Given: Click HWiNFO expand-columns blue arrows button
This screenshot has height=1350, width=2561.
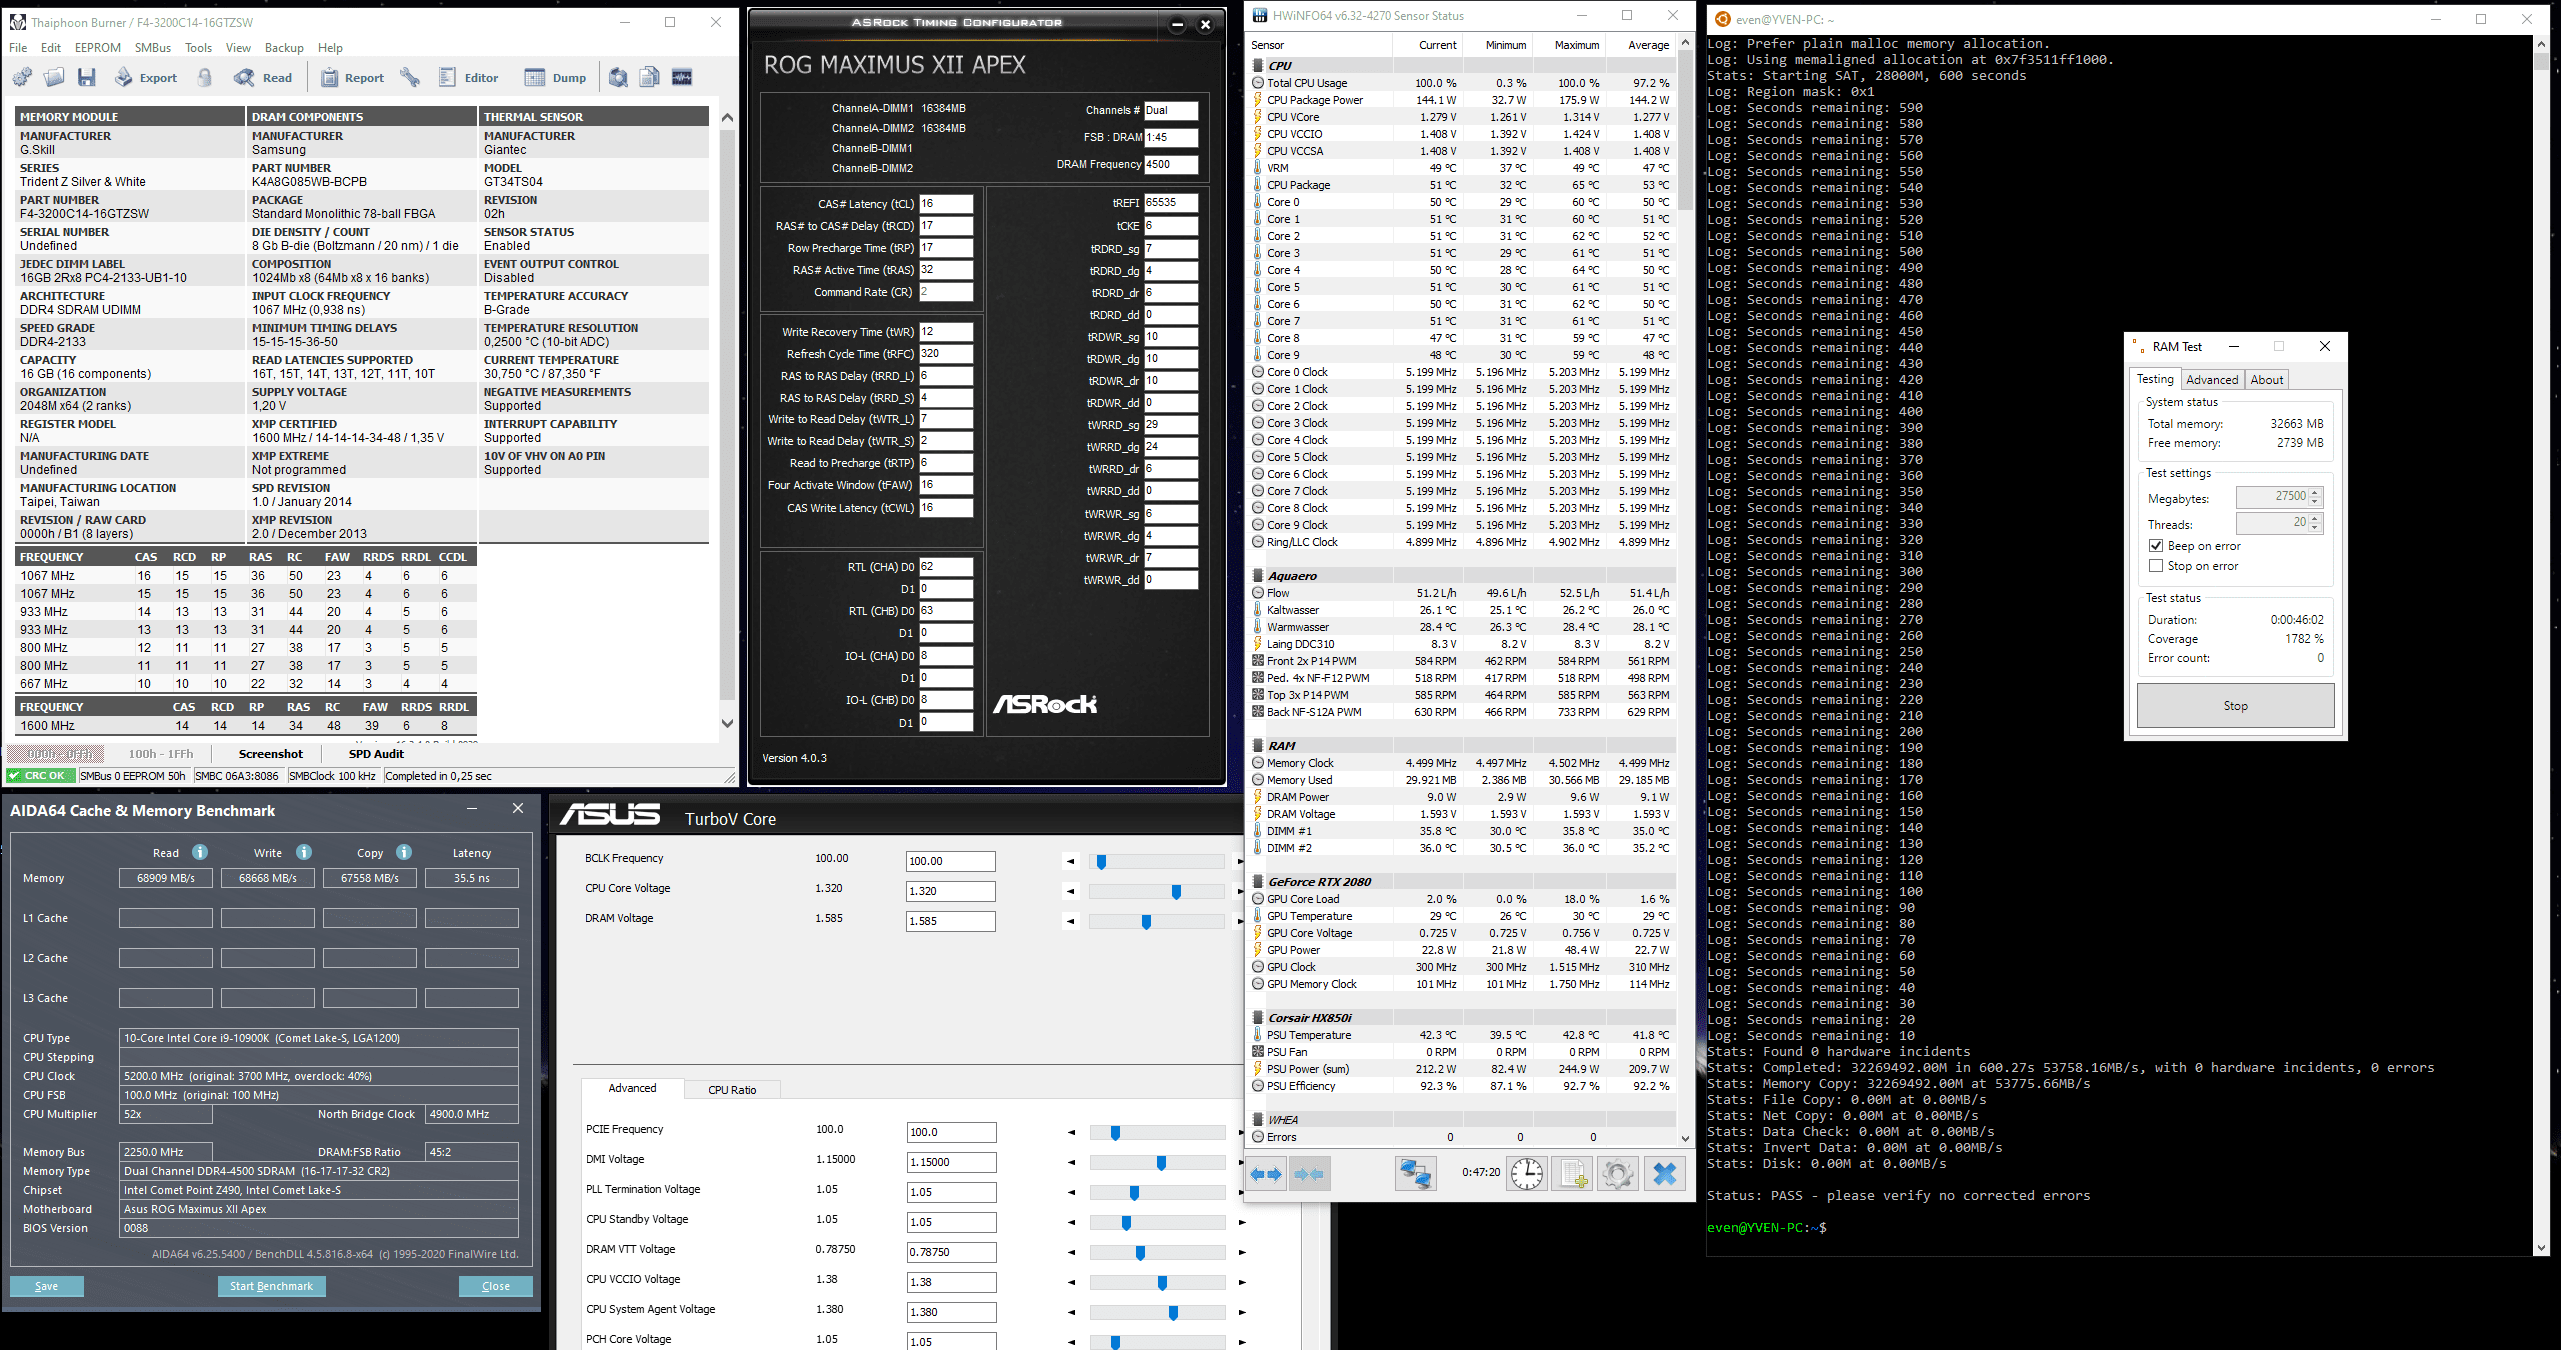Looking at the screenshot, I should [x=1266, y=1174].
